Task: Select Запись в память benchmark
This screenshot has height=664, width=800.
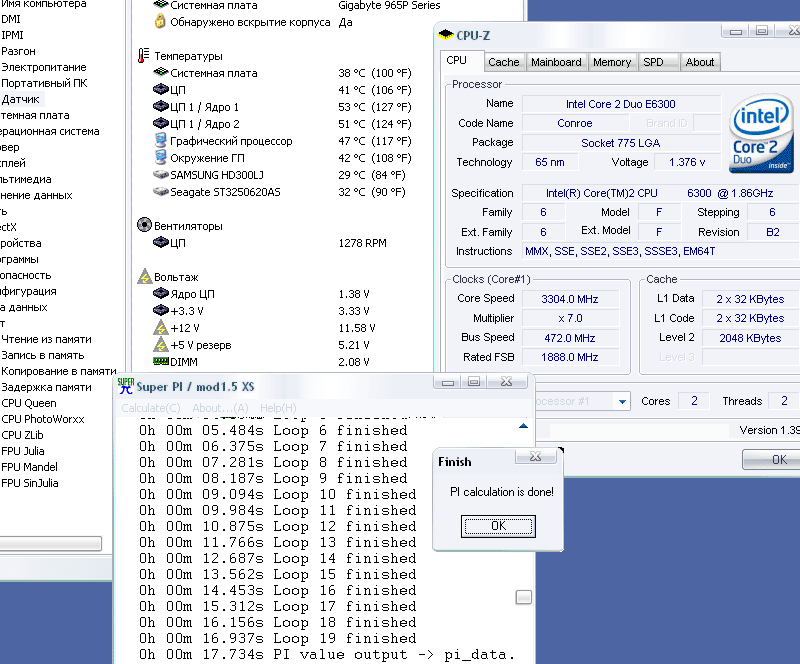Action: pyautogui.click(x=42, y=355)
